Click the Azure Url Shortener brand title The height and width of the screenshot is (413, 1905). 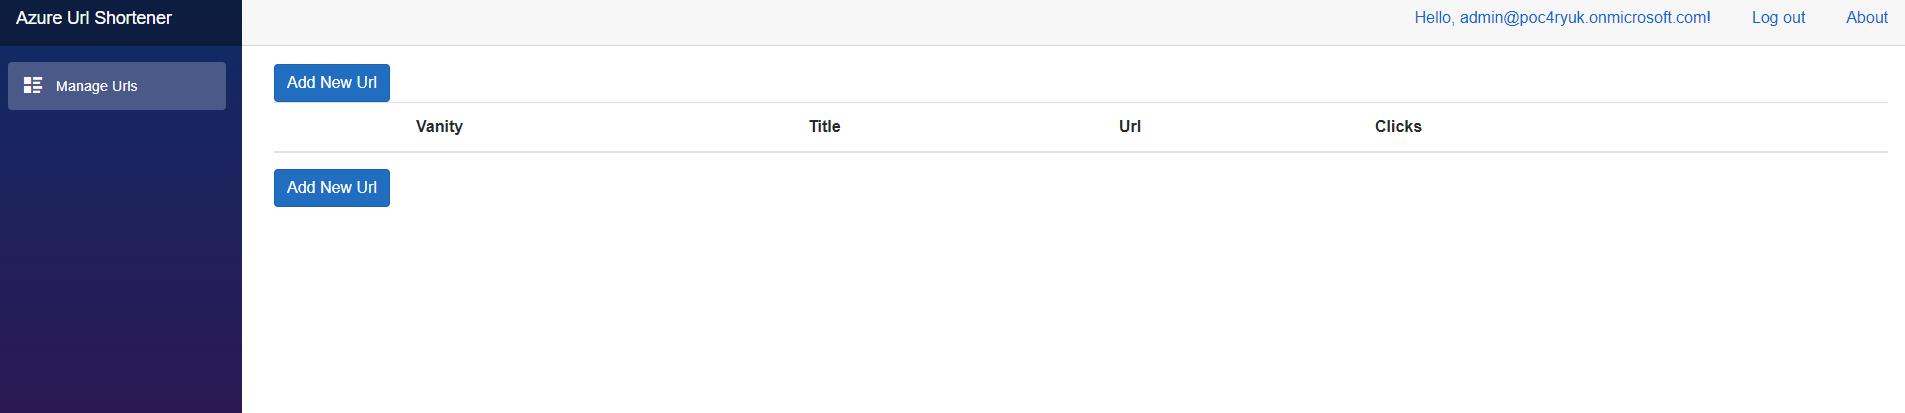(94, 18)
